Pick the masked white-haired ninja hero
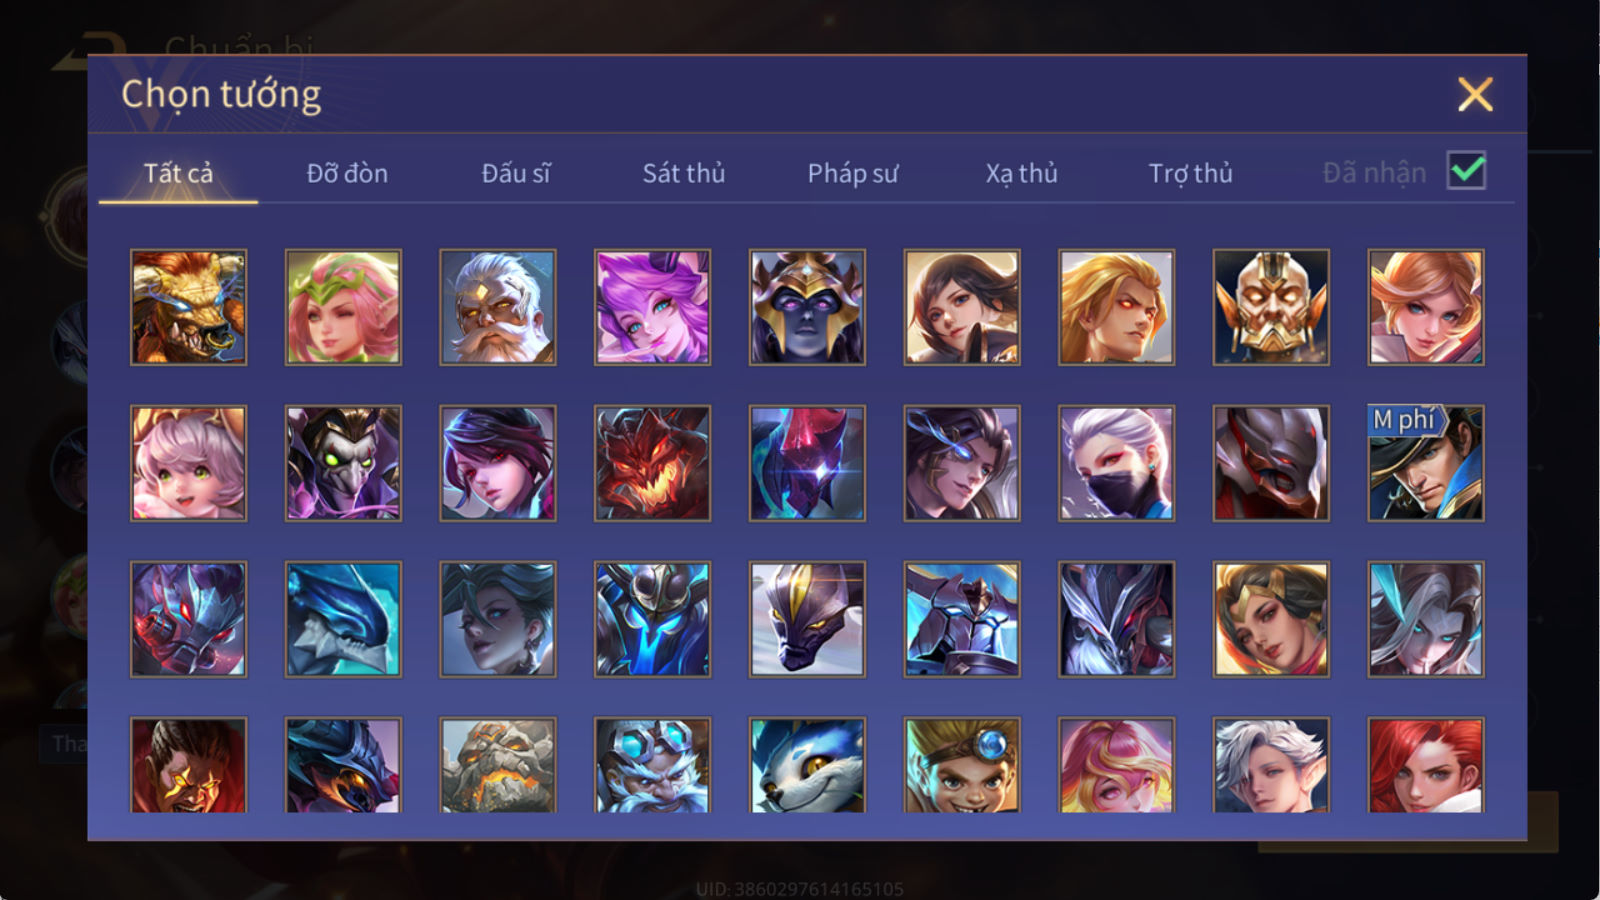The width and height of the screenshot is (1600, 900). tap(1116, 463)
